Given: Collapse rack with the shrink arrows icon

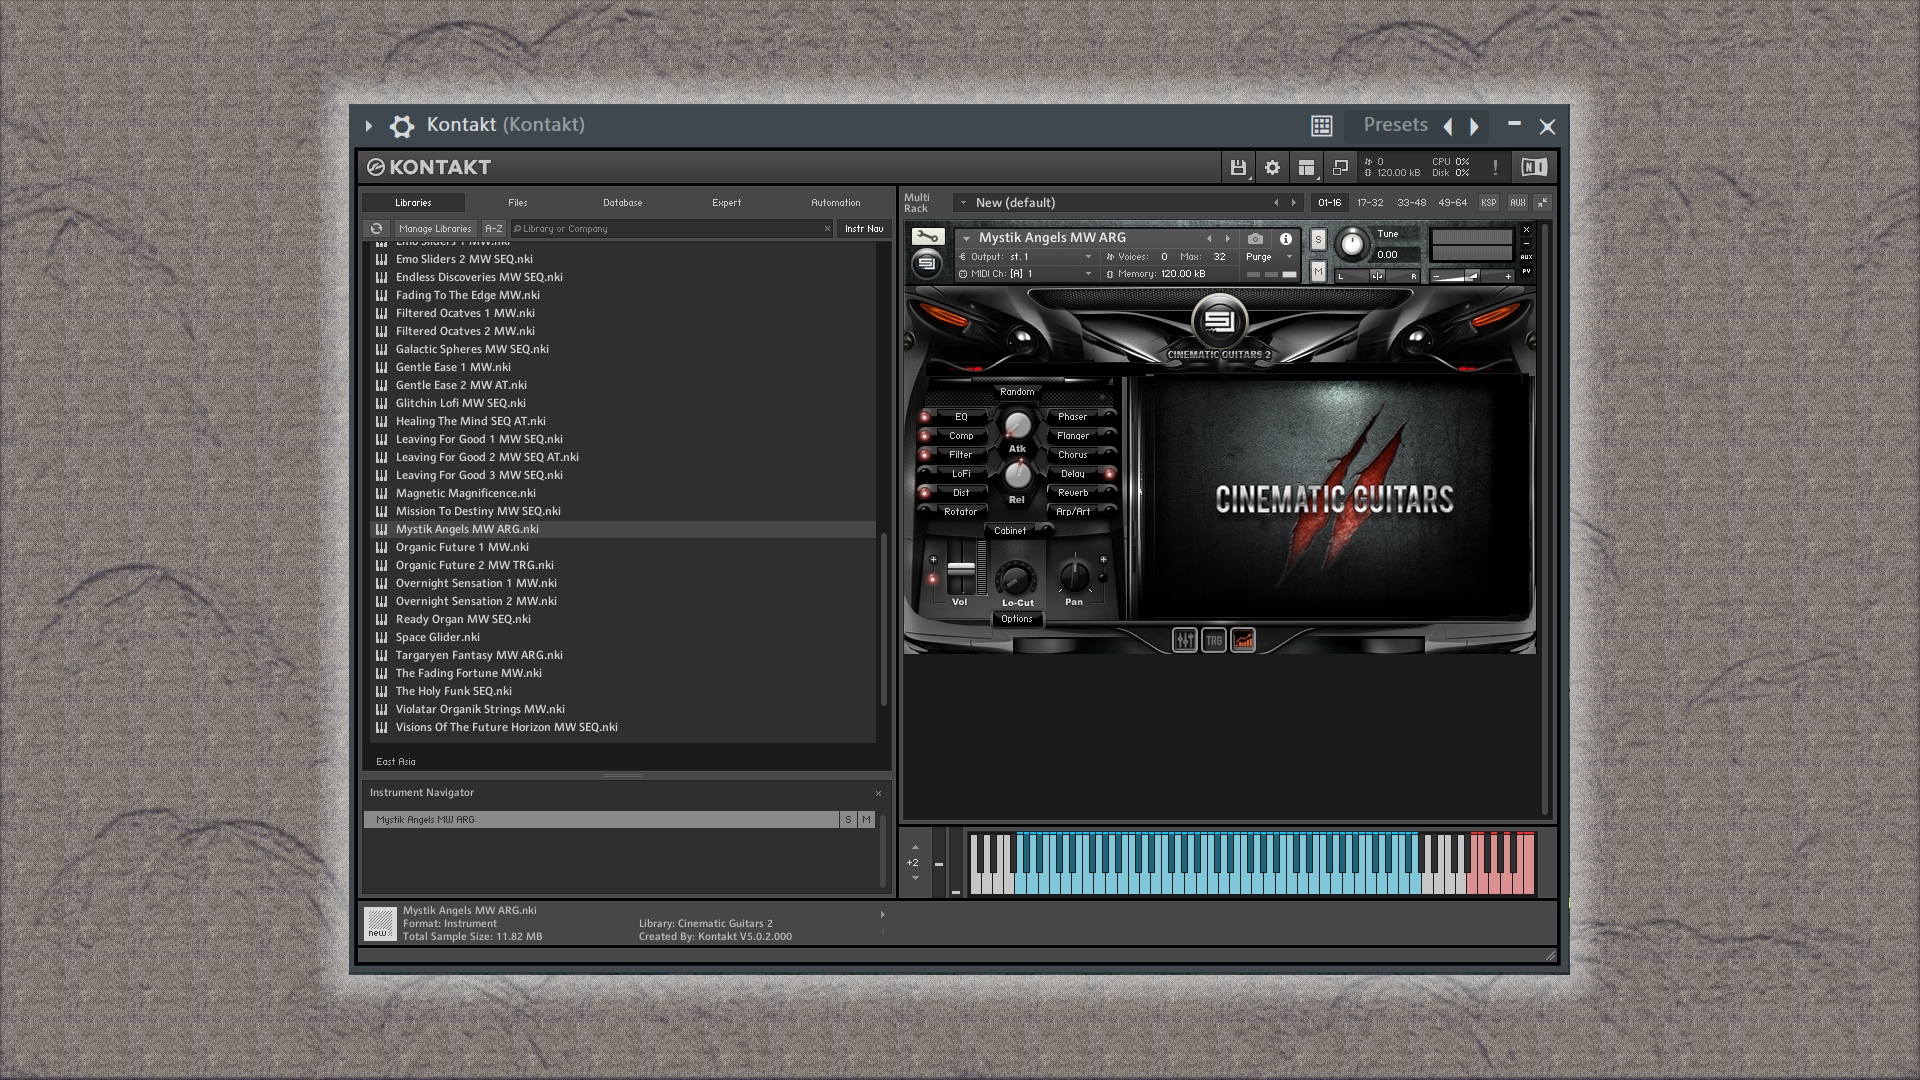Looking at the screenshot, I should 1542,202.
